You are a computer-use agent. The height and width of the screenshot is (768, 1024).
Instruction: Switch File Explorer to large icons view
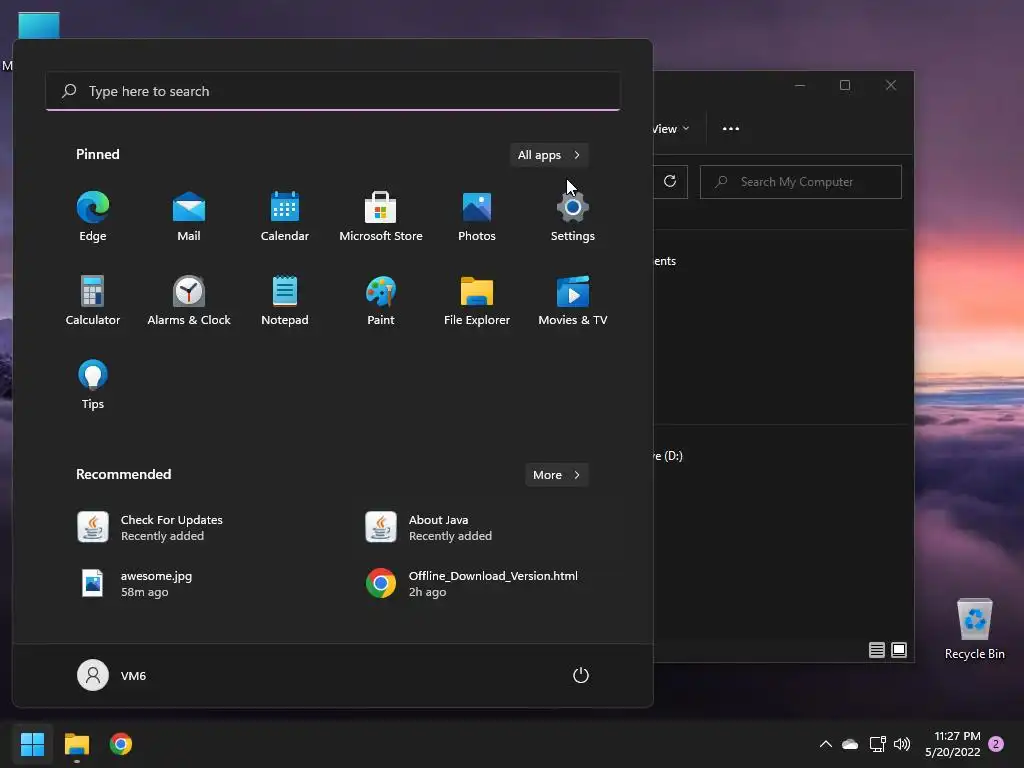(x=899, y=650)
